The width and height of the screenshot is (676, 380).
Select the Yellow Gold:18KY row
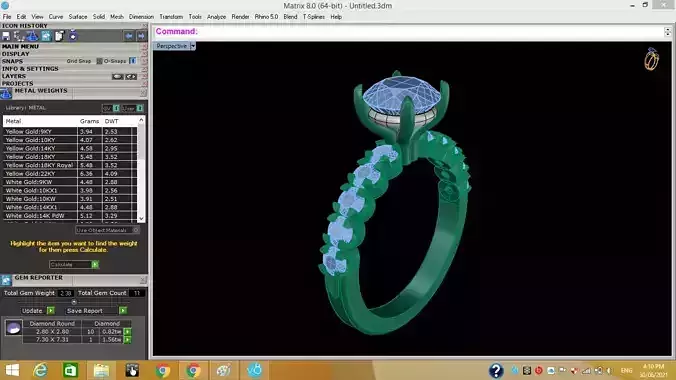(69, 157)
